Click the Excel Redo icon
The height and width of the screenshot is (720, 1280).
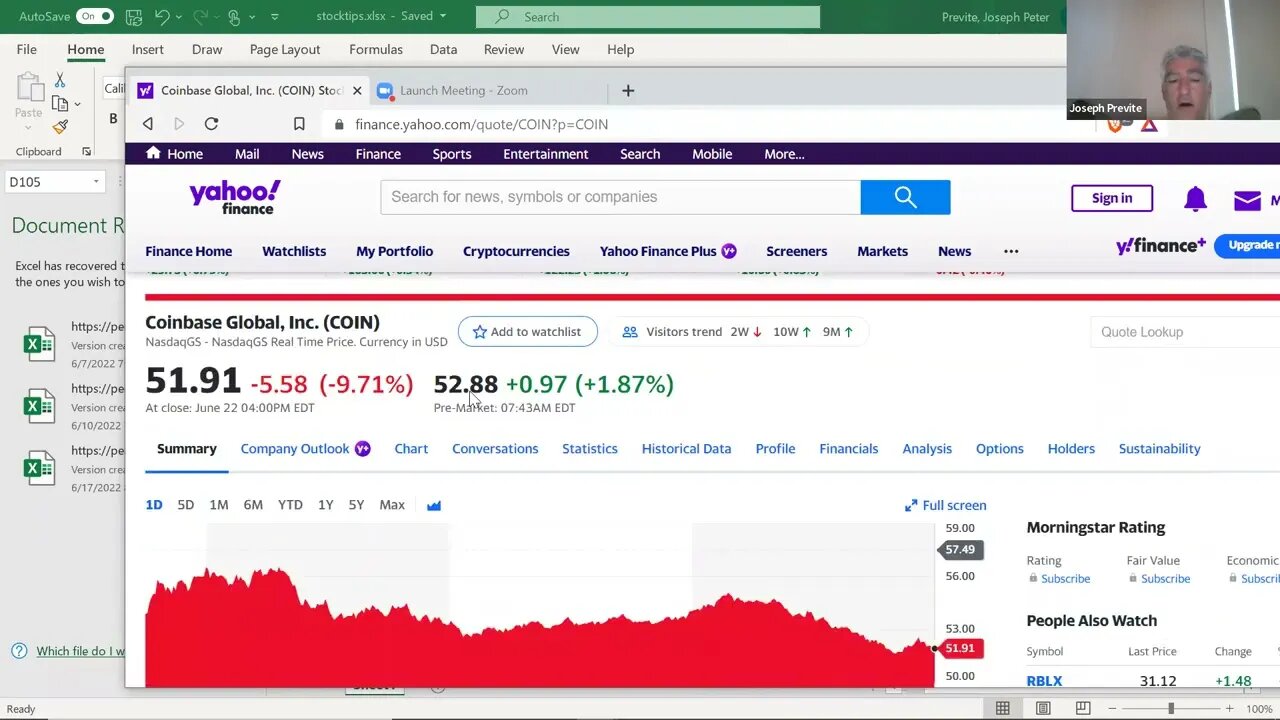(199, 17)
